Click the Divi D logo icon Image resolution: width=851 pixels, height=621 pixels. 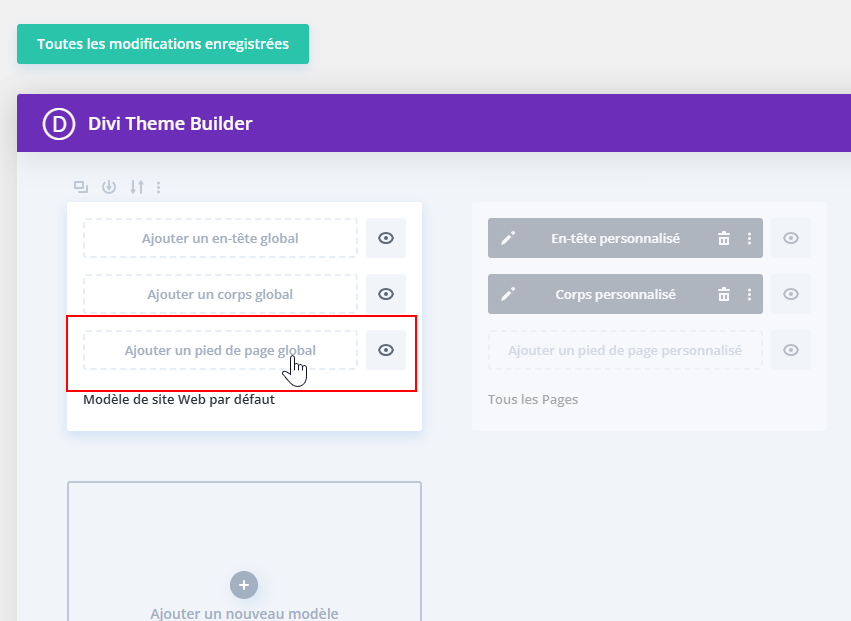[x=59, y=124]
